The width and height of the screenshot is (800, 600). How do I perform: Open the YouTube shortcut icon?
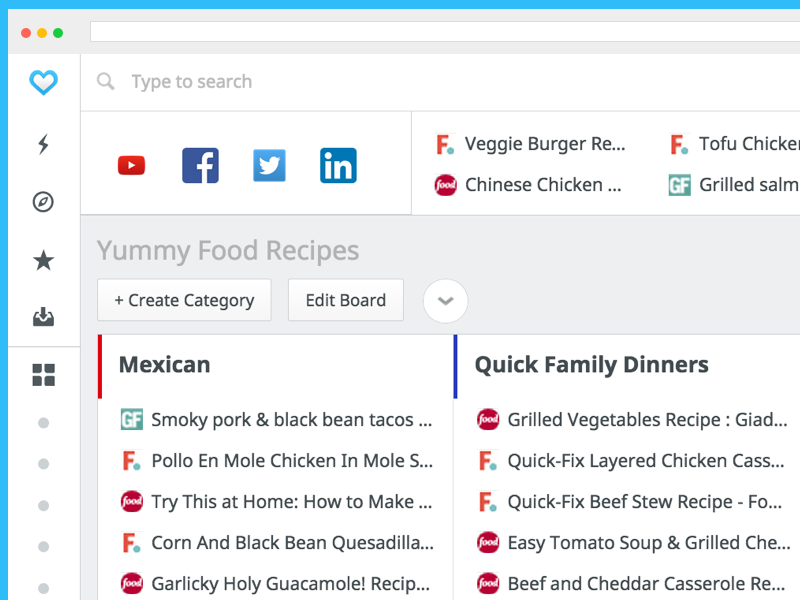(131, 165)
